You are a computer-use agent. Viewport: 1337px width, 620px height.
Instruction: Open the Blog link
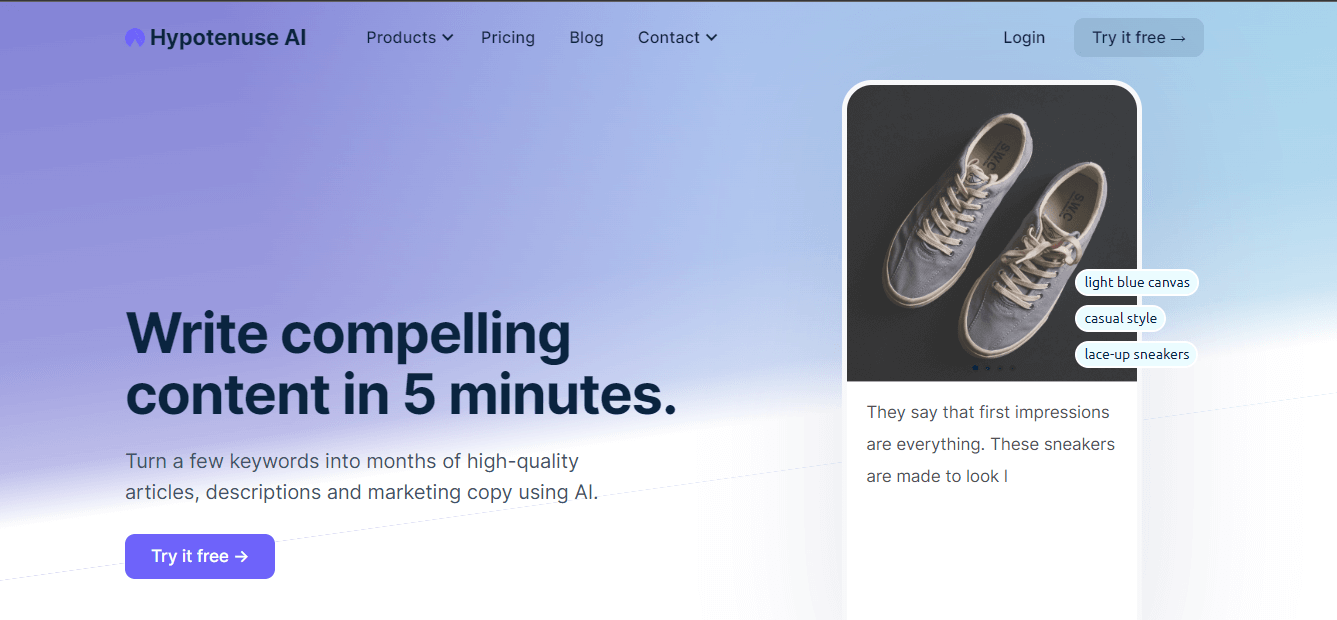click(586, 38)
